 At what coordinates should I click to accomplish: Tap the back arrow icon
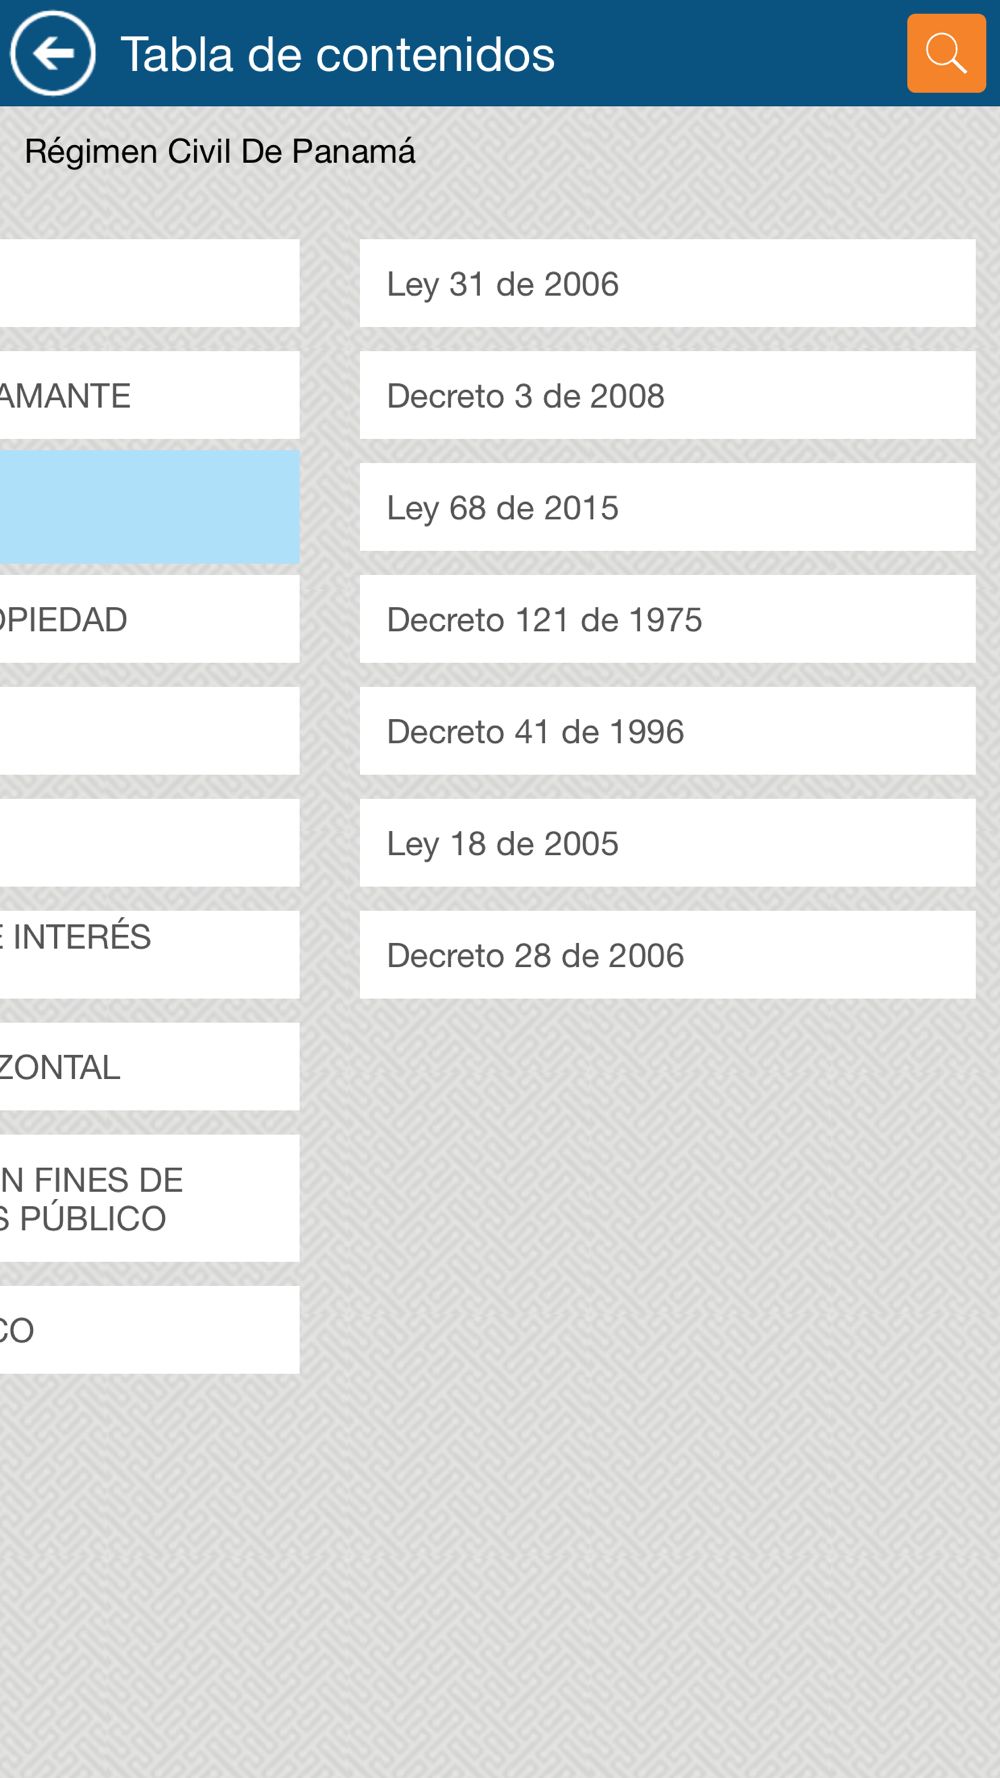(53, 53)
